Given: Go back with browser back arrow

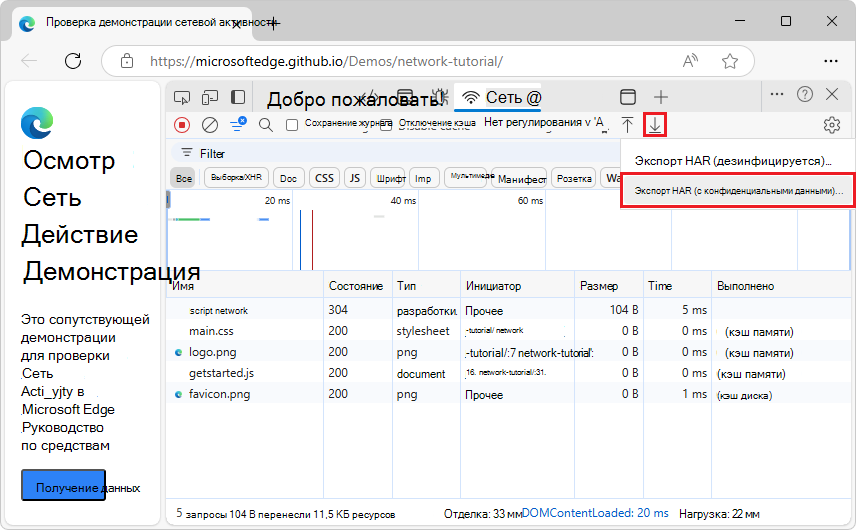Looking at the screenshot, I should [x=29, y=61].
